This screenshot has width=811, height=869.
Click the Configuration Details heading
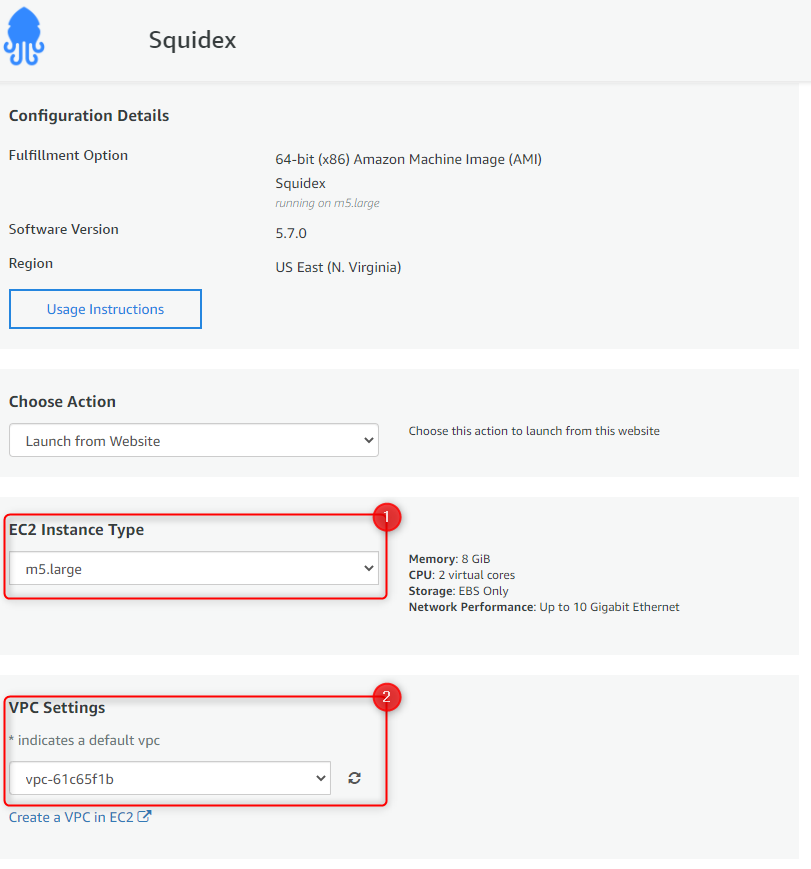pyautogui.click(x=89, y=115)
